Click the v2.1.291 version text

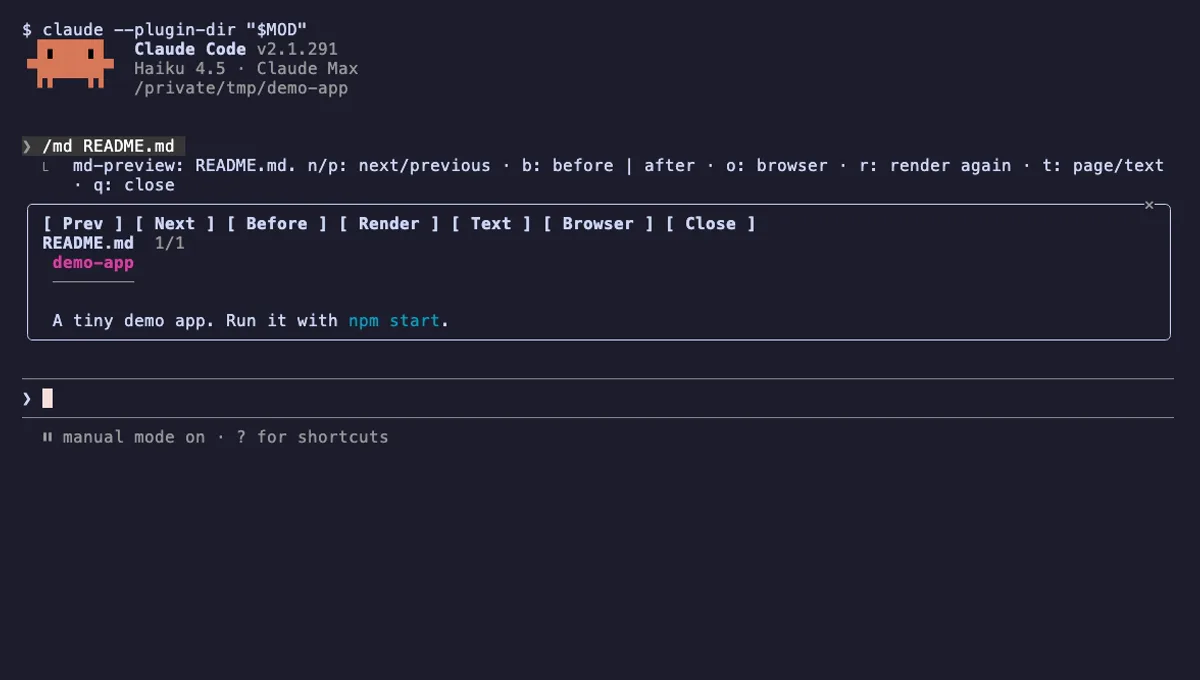click(297, 49)
